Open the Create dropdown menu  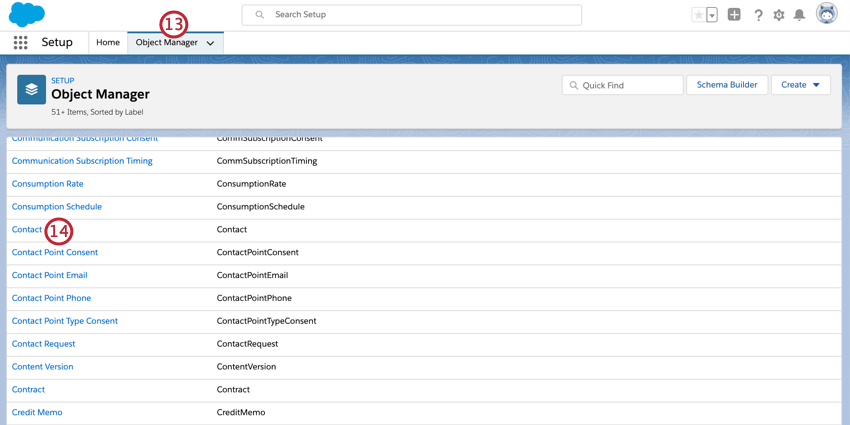click(x=800, y=85)
